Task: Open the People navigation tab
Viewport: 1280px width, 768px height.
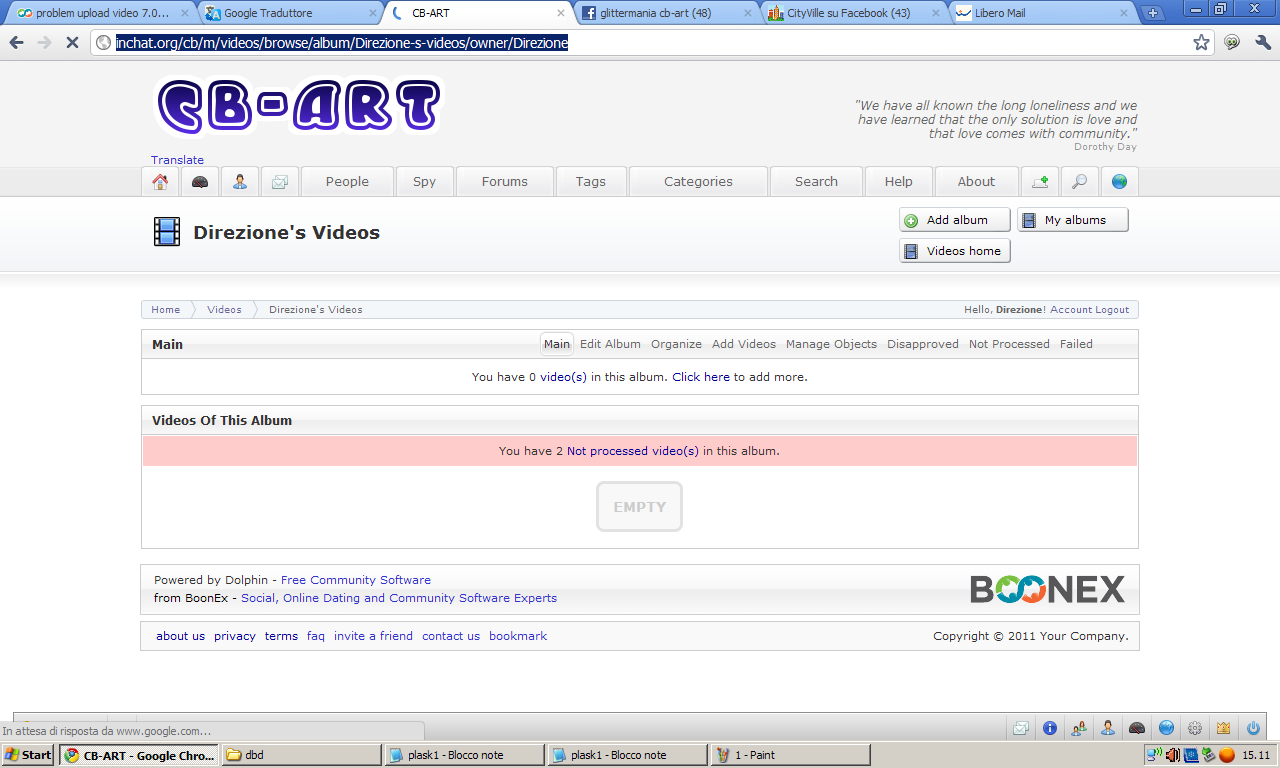Action: pos(347,182)
